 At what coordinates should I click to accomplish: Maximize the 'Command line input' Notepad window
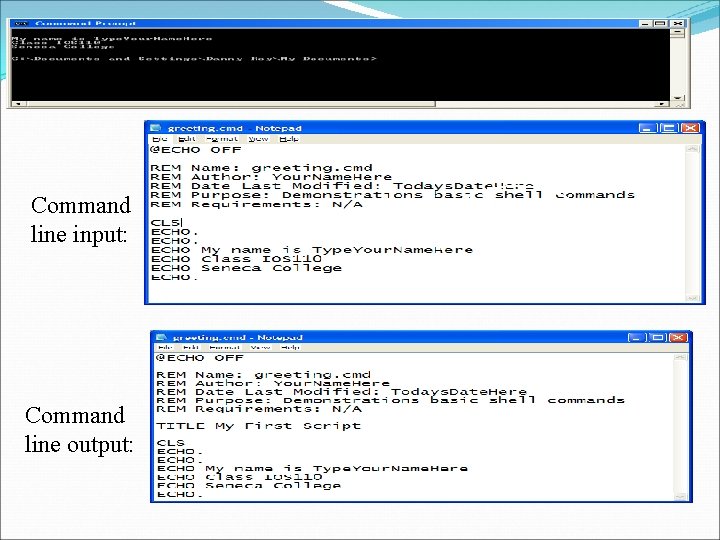tap(669, 128)
